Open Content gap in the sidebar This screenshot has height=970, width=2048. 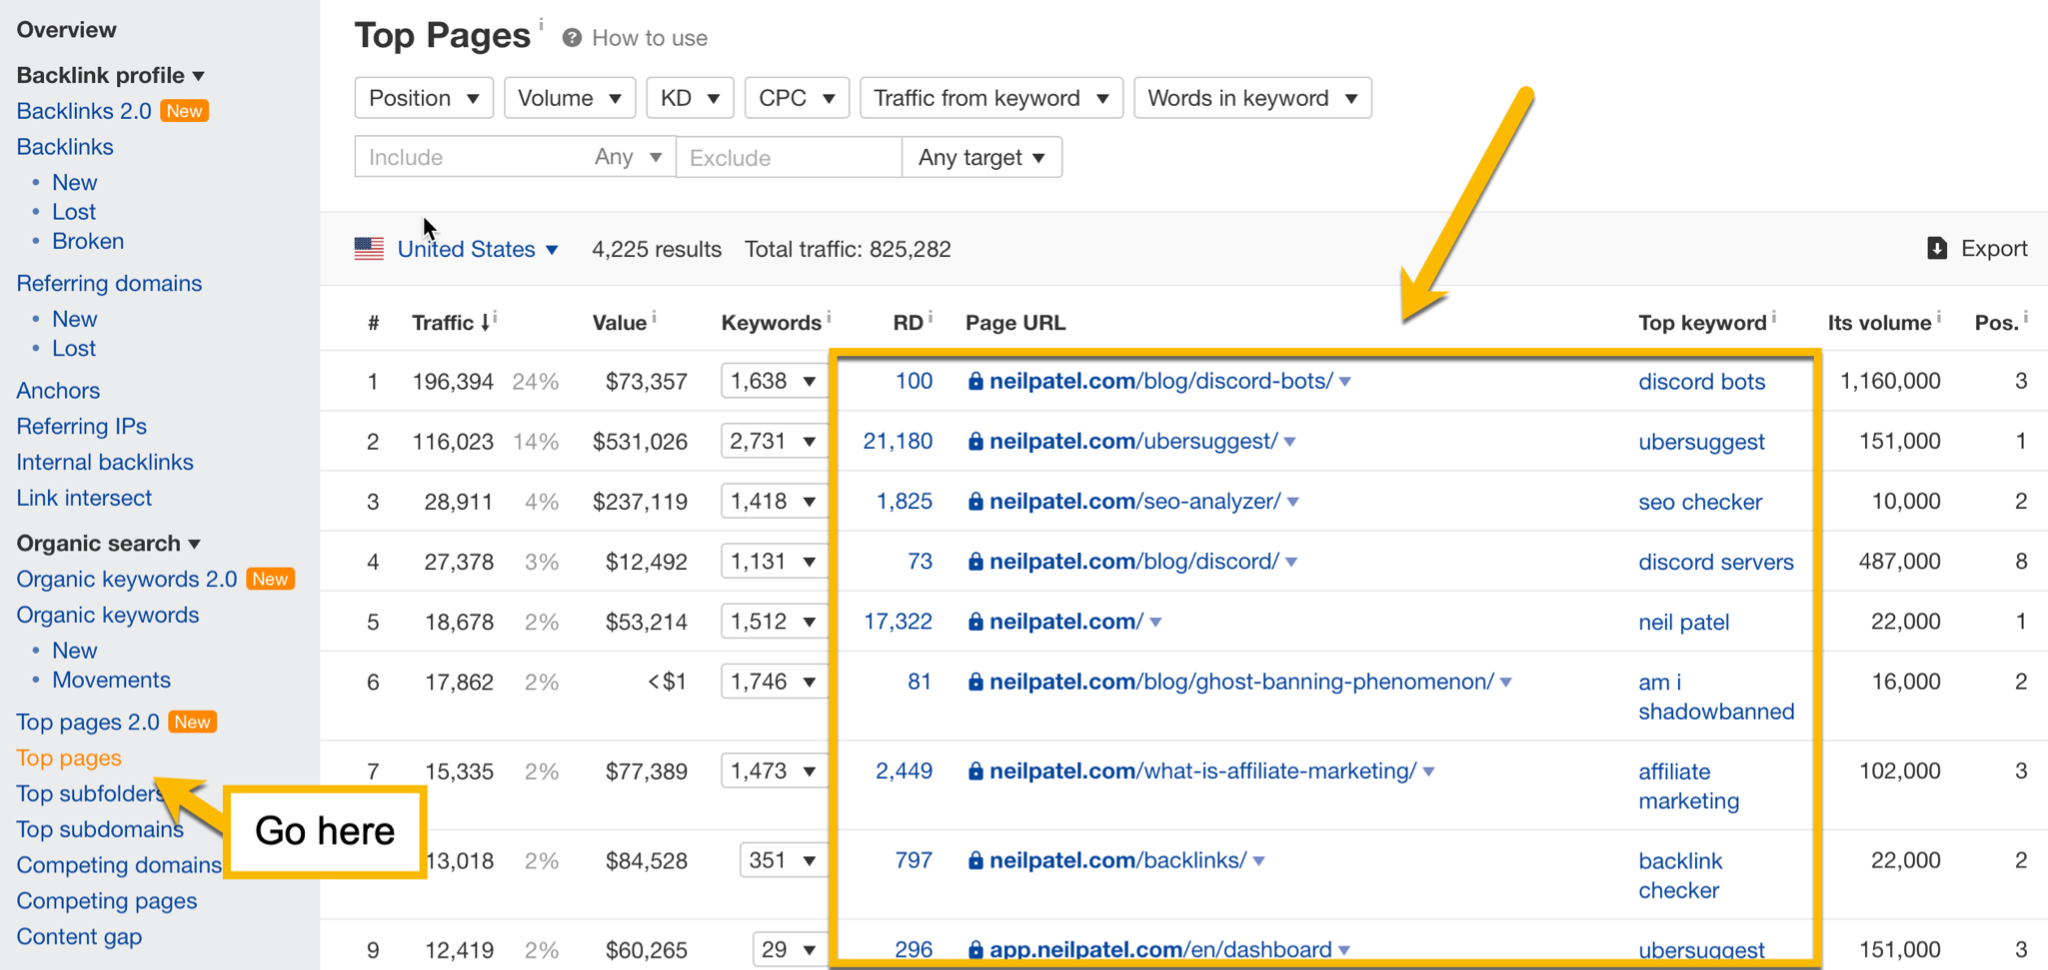79,937
